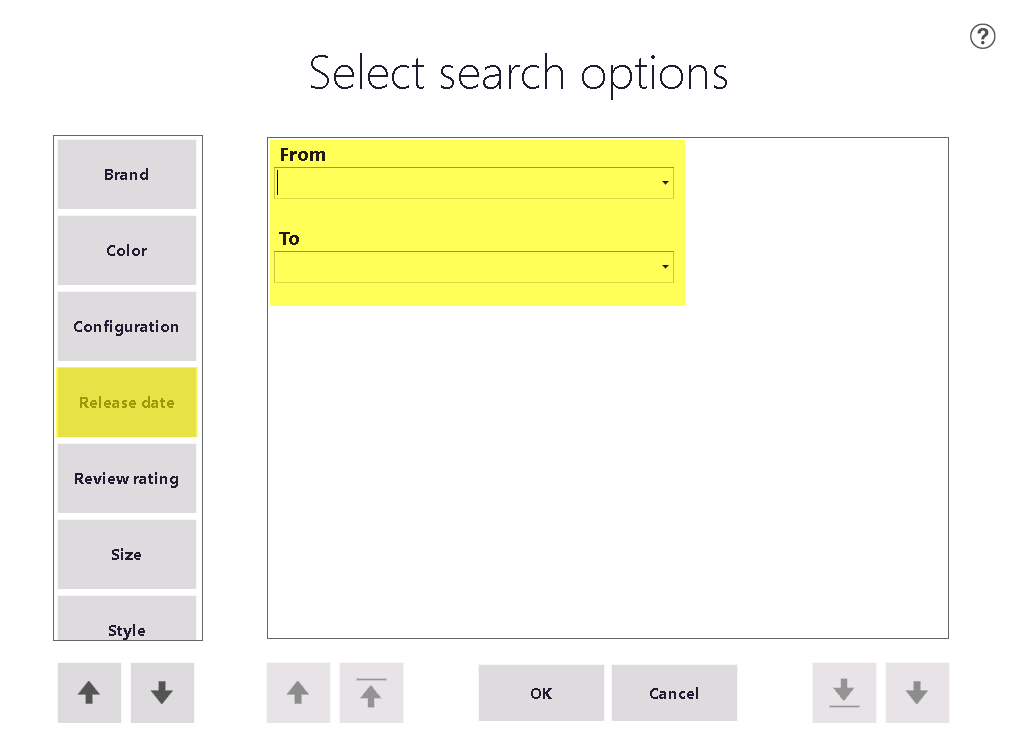Confirm search options with OK
This screenshot has width=1017, height=751.
tap(541, 693)
